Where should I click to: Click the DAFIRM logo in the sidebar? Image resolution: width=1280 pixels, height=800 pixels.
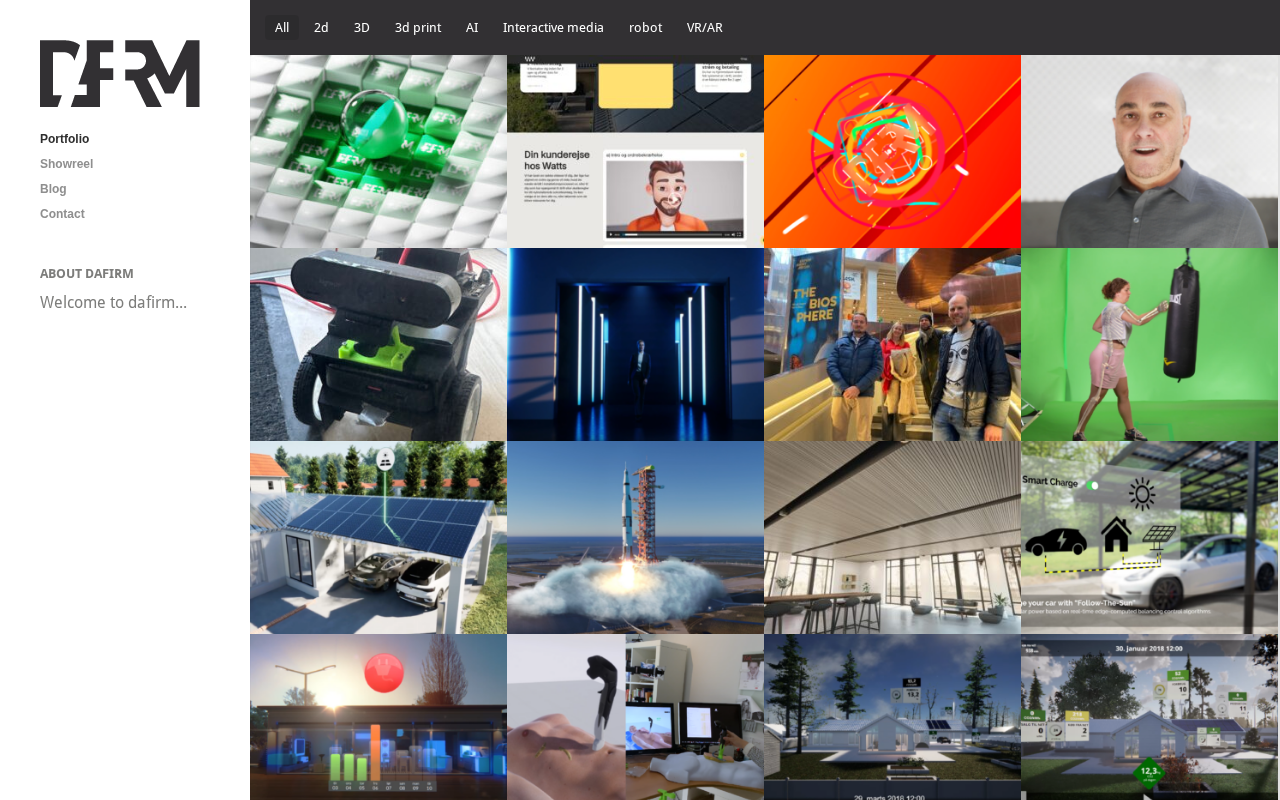[120, 74]
